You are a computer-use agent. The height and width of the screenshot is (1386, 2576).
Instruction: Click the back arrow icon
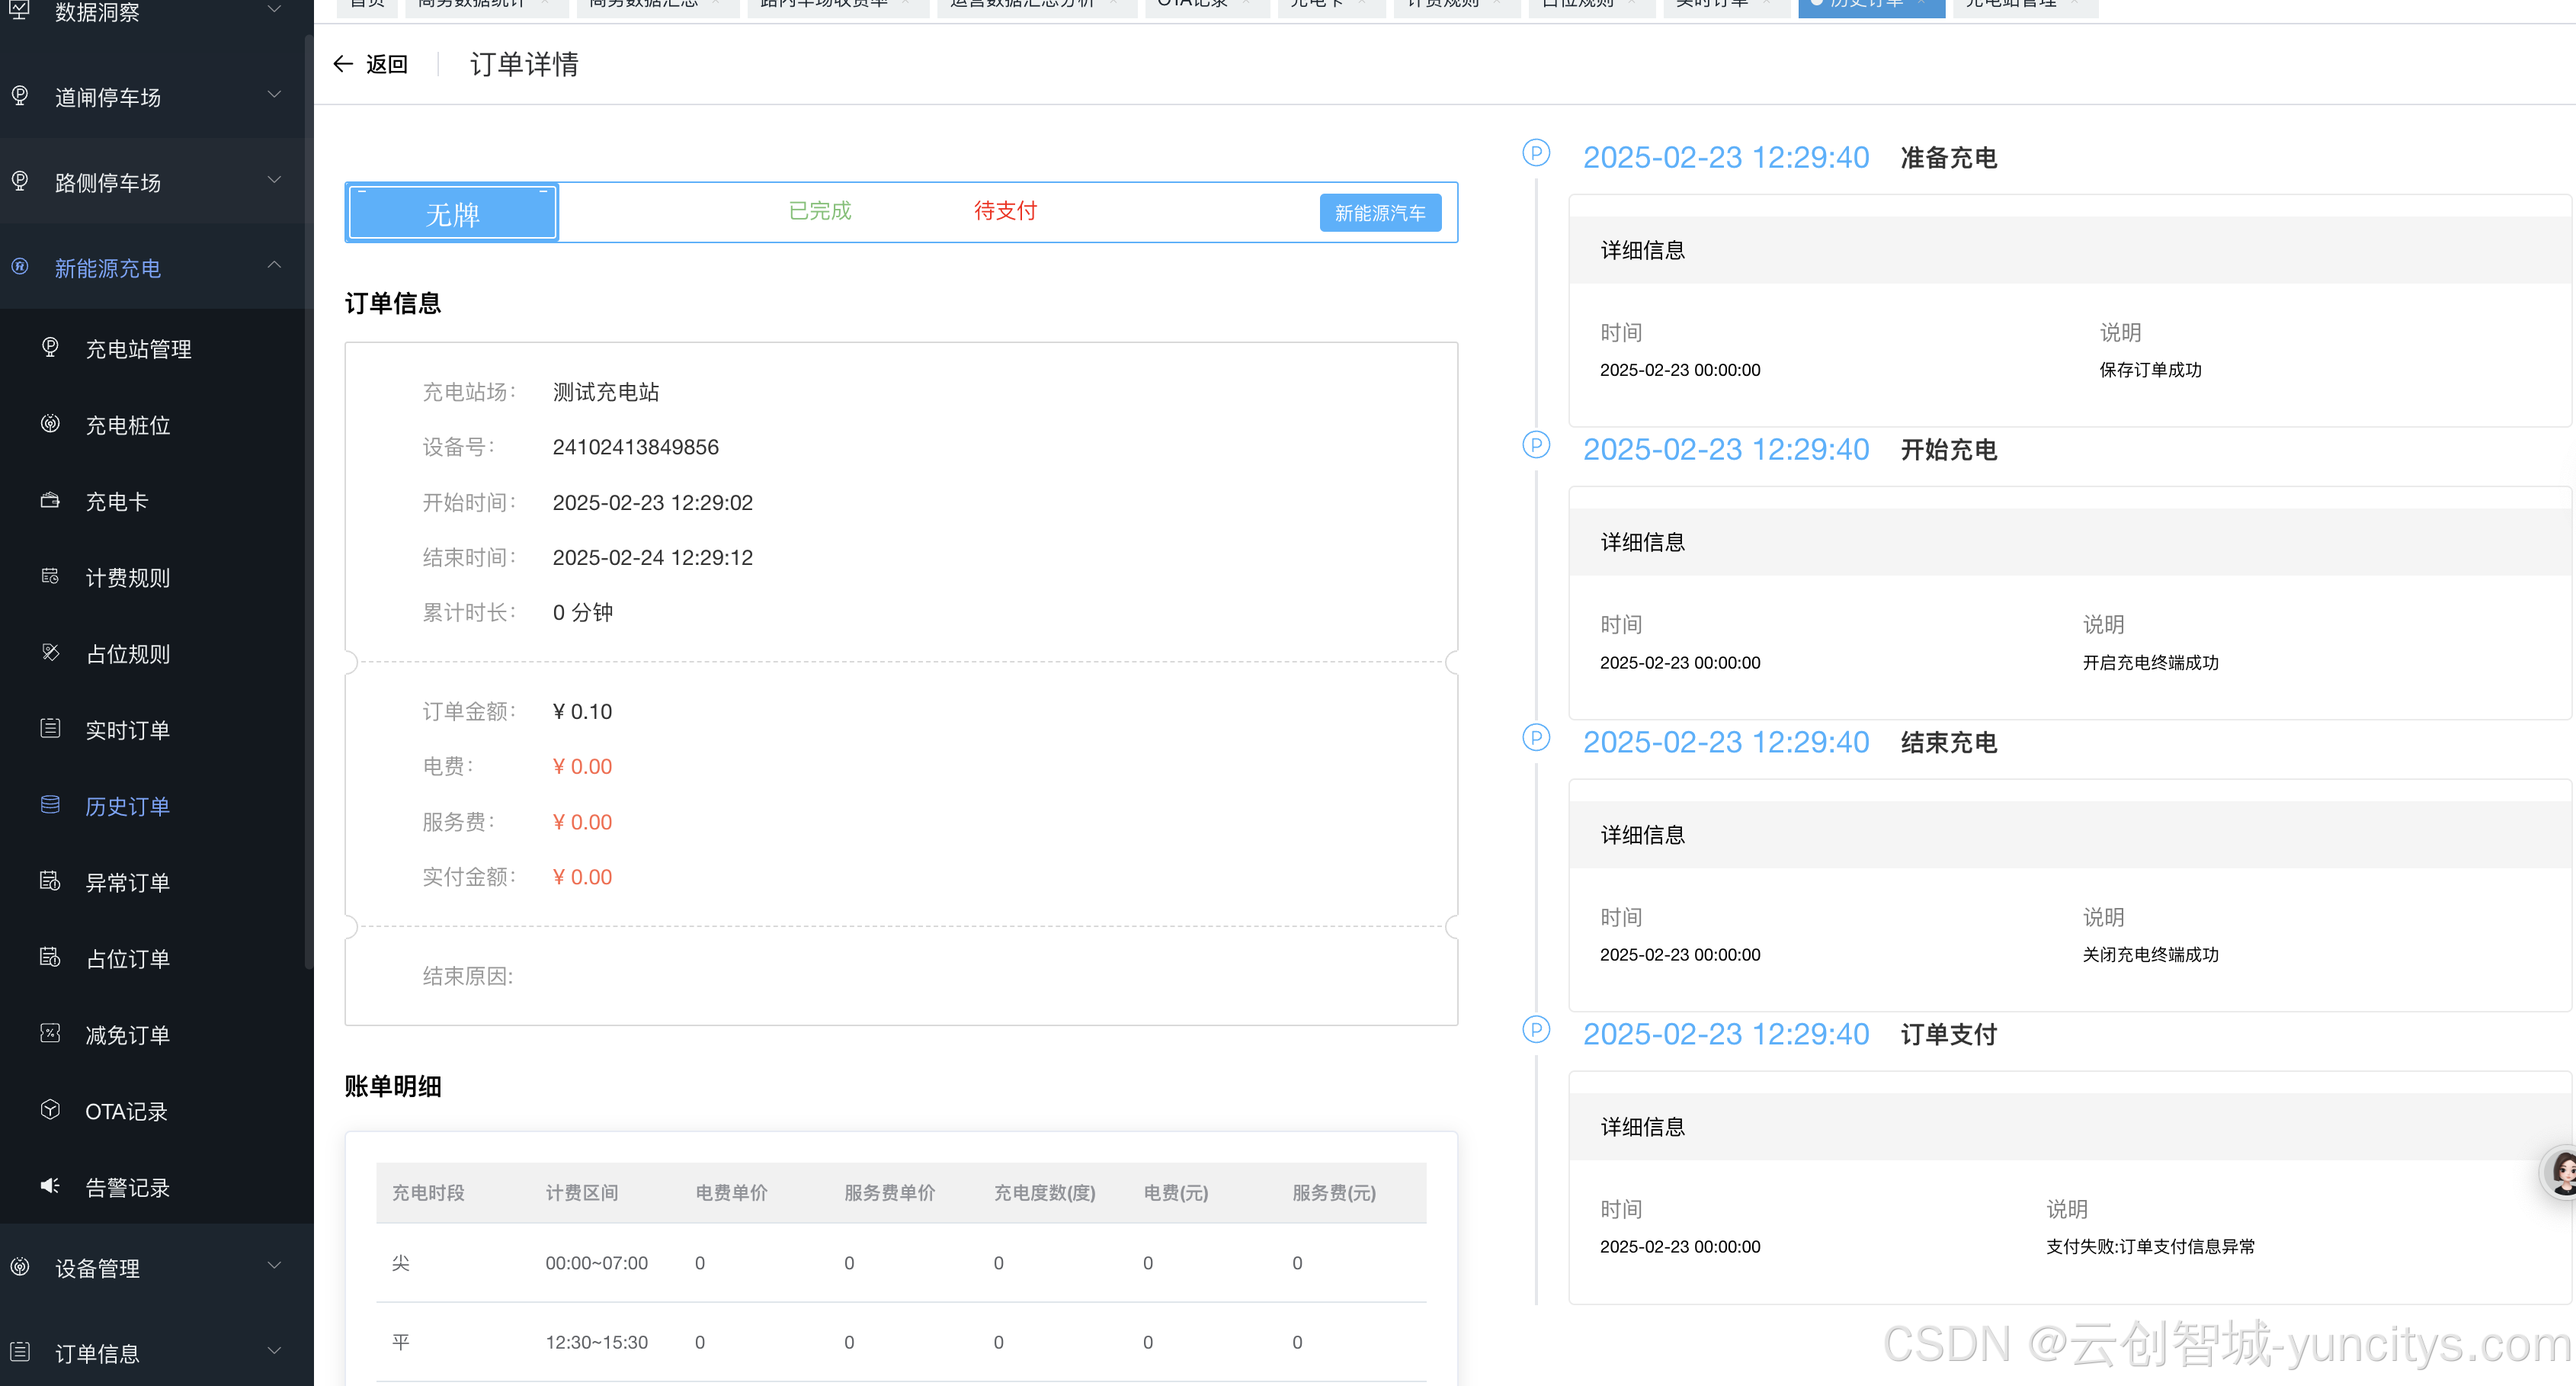[x=343, y=64]
